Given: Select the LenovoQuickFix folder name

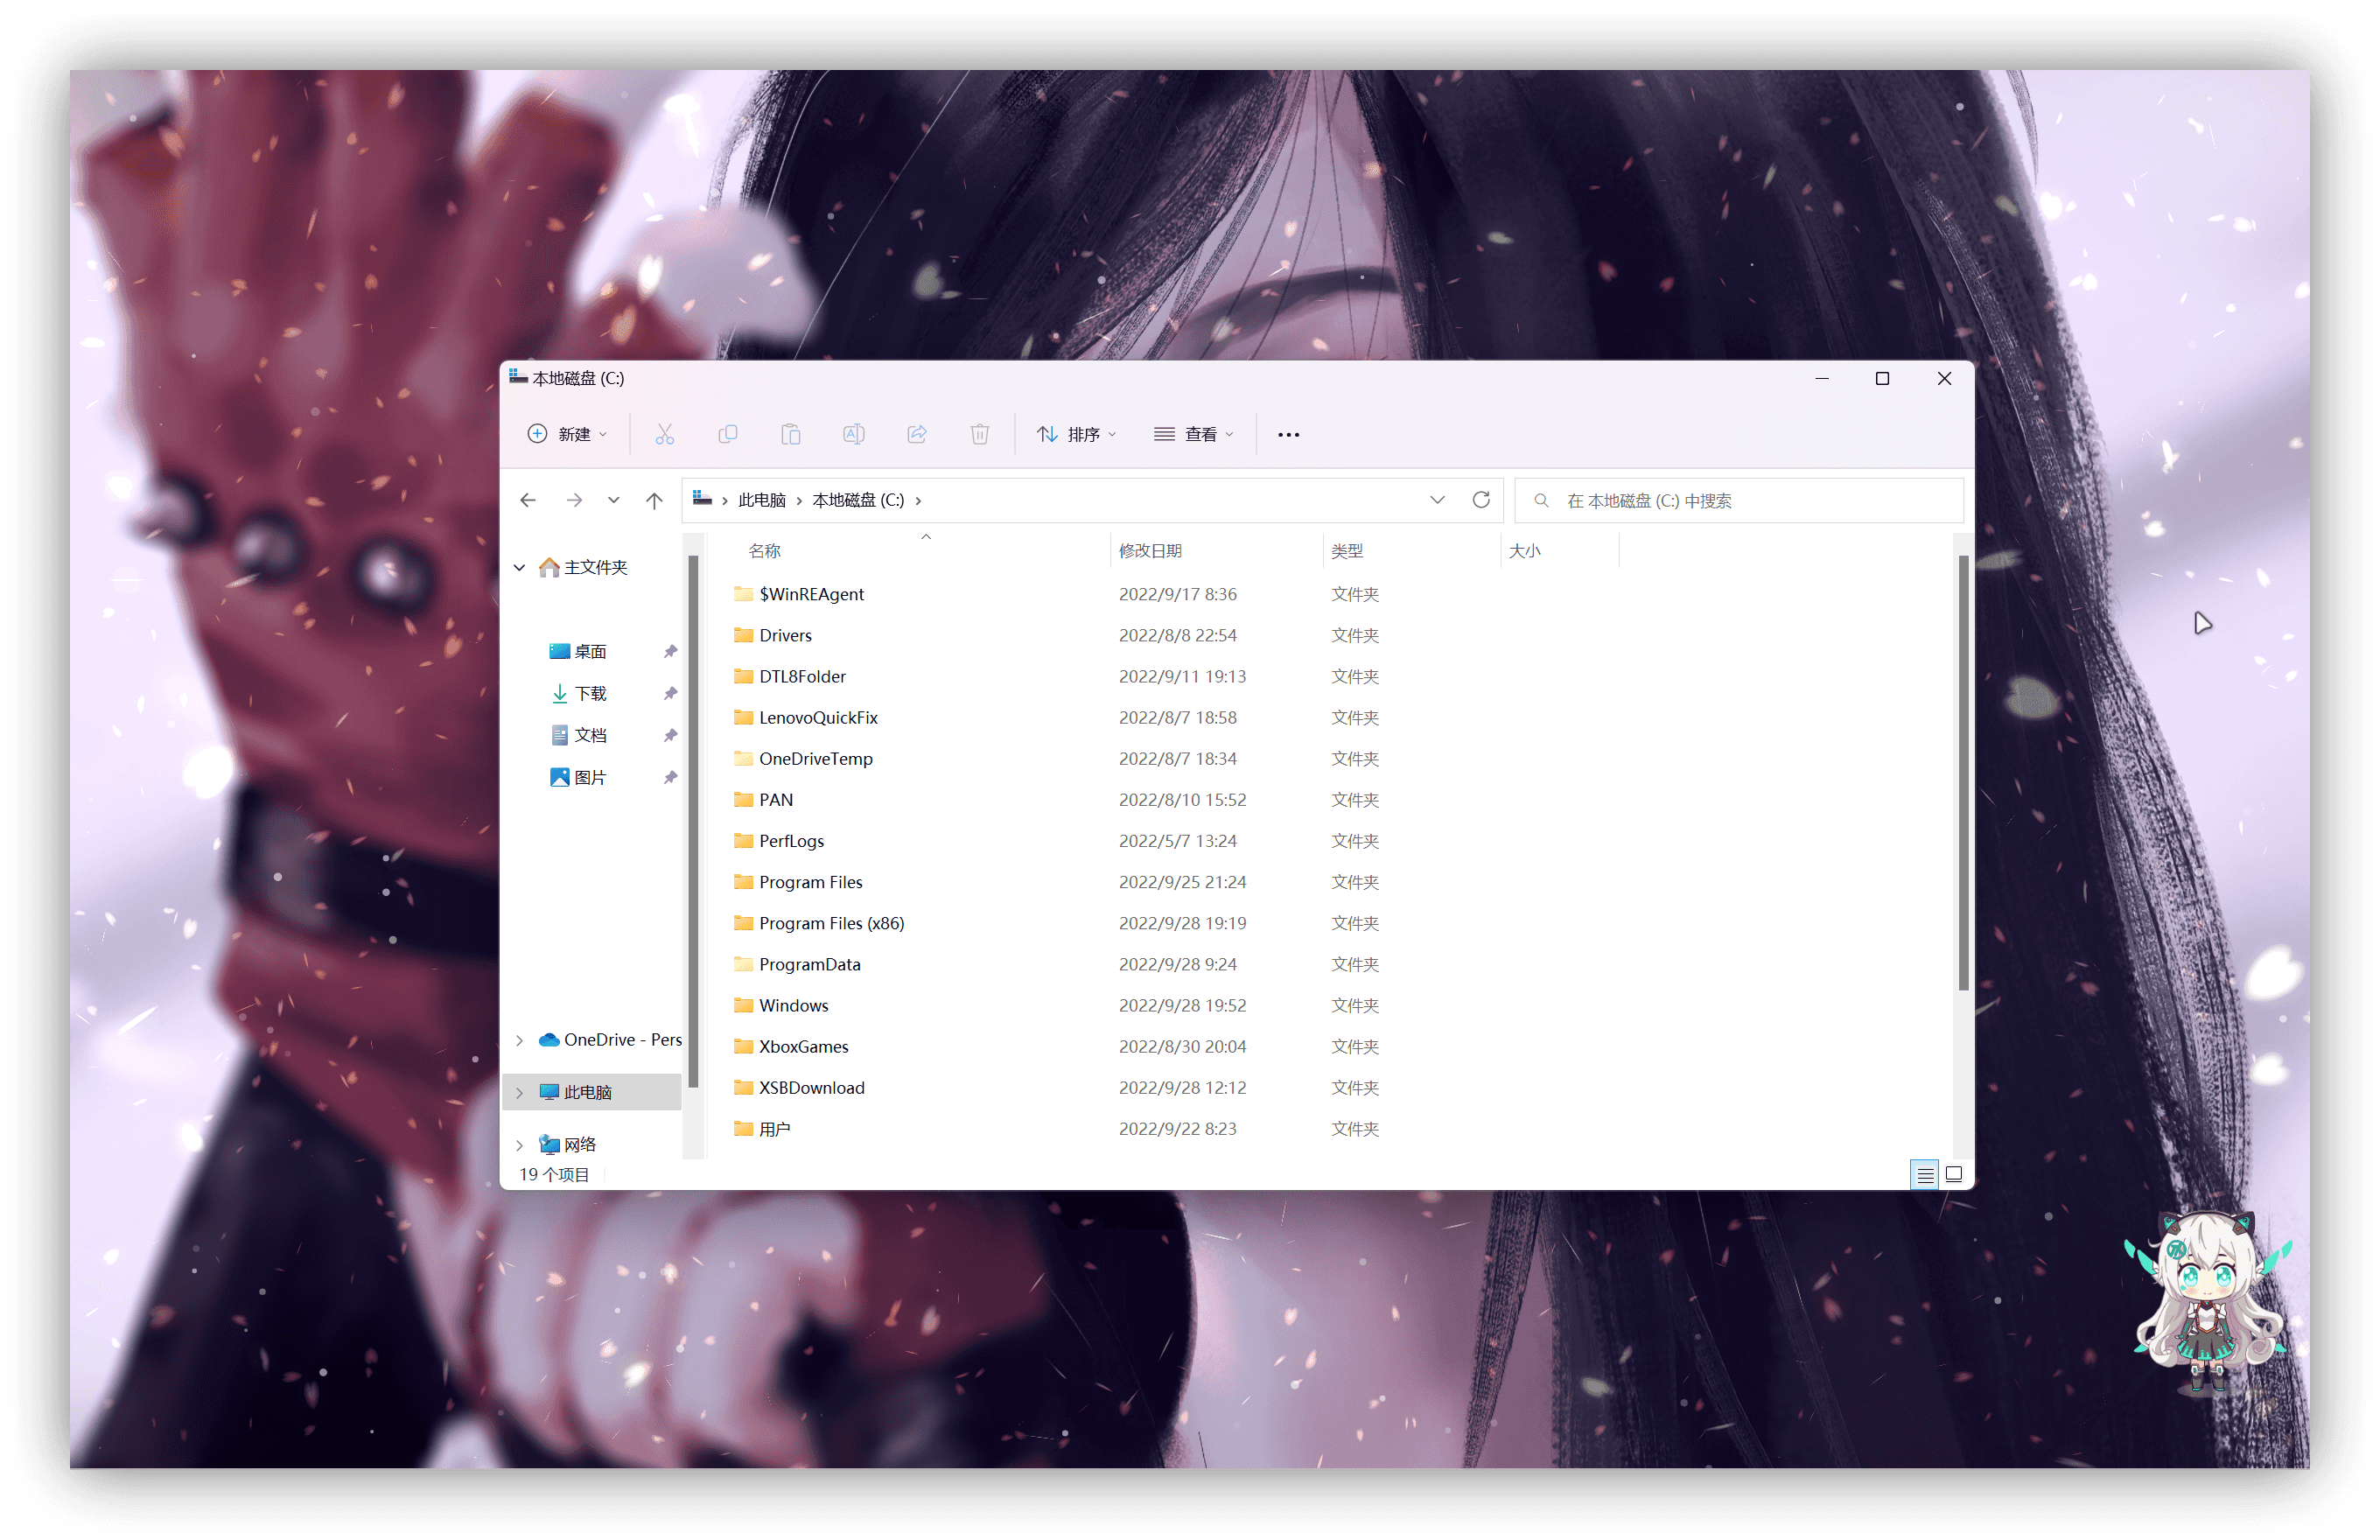Looking at the screenshot, I should [818, 718].
